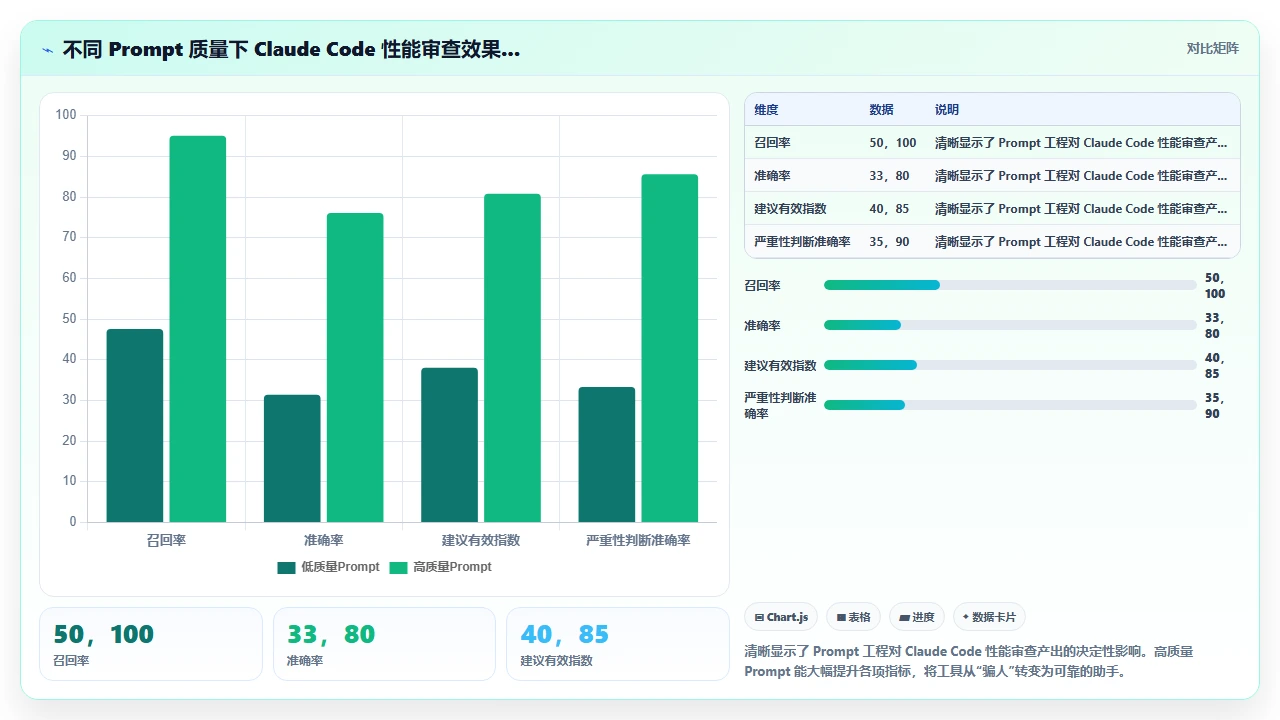Click the high-quality bar for 召回率
This screenshot has height=720, width=1280.
[x=198, y=329]
